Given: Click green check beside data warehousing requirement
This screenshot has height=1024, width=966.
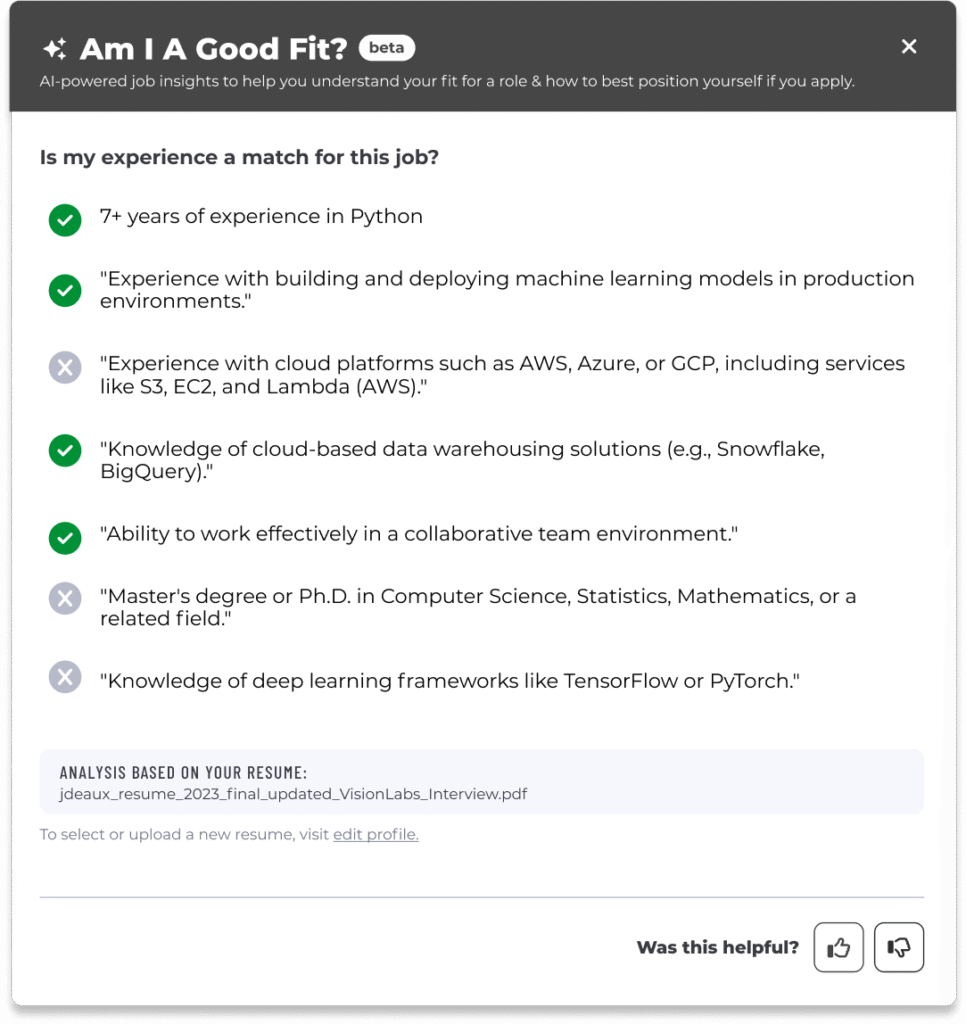Looking at the screenshot, I should (x=65, y=451).
